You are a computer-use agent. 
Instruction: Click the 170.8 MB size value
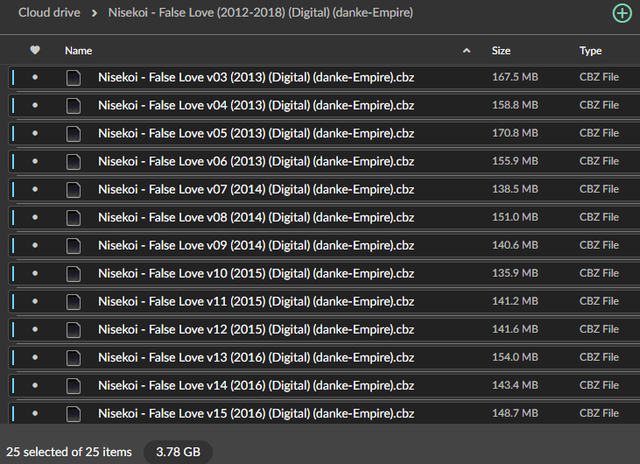(x=515, y=133)
